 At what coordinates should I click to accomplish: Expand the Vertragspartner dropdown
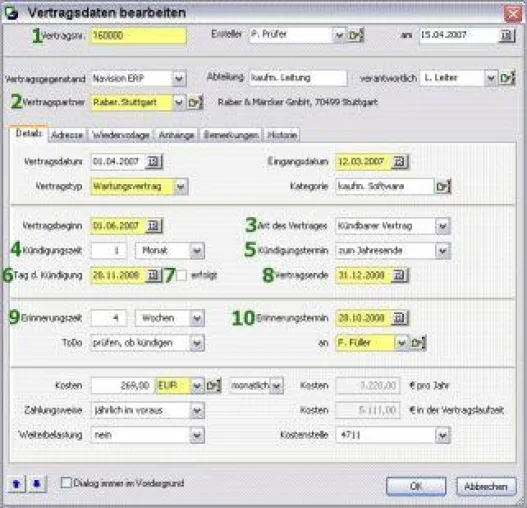tap(179, 103)
